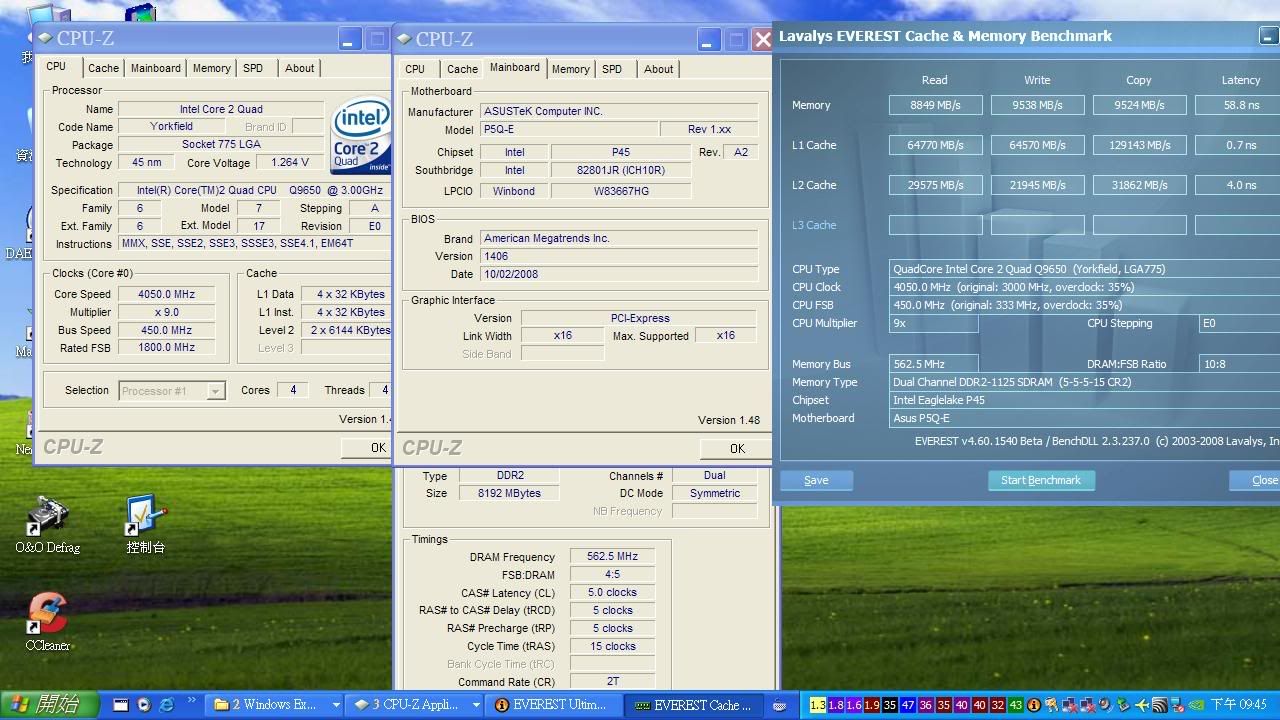Click the 47 temperature tray readout
The image size is (1280, 720).
point(908,705)
